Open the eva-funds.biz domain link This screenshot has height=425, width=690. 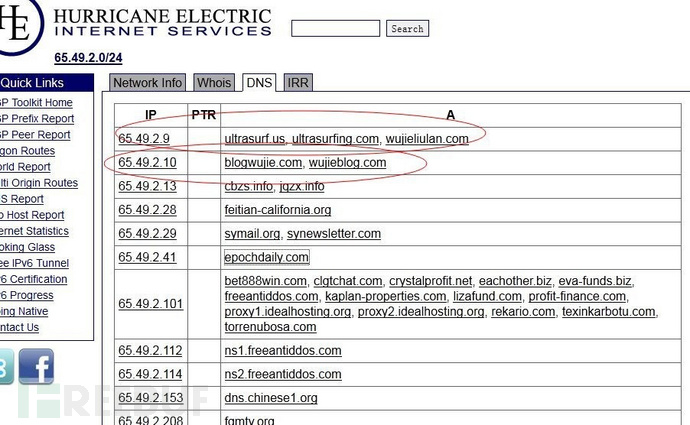coord(595,281)
